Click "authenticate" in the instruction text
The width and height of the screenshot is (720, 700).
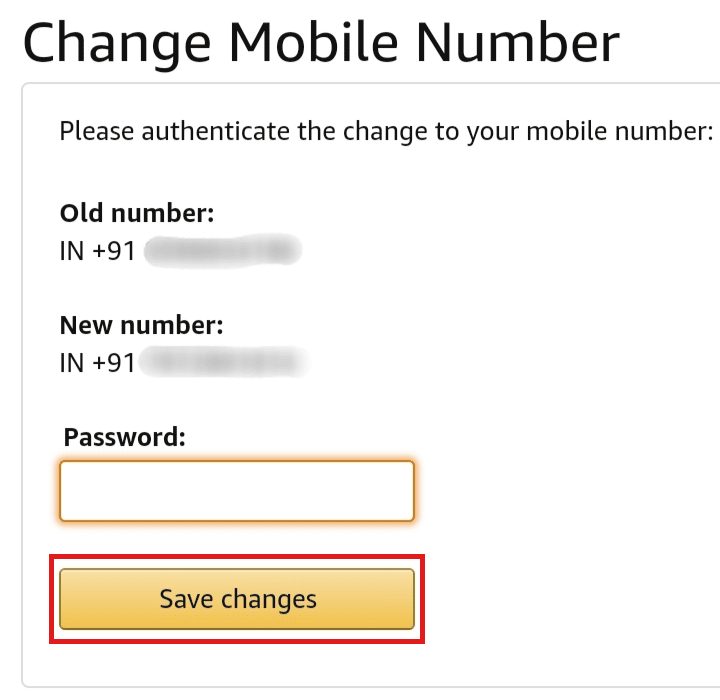pyautogui.click(x=216, y=131)
